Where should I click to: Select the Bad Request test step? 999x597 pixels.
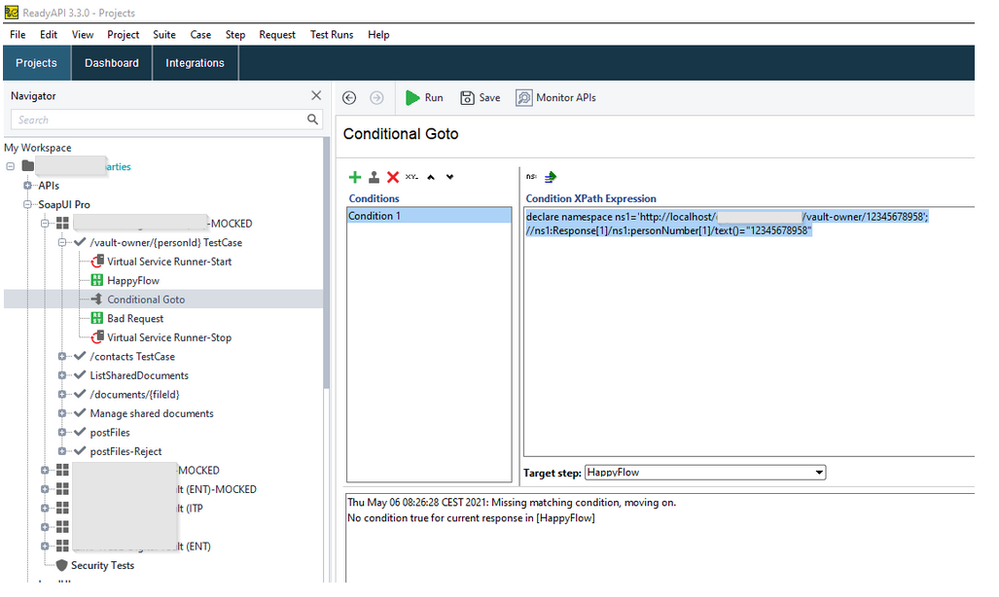(x=135, y=319)
